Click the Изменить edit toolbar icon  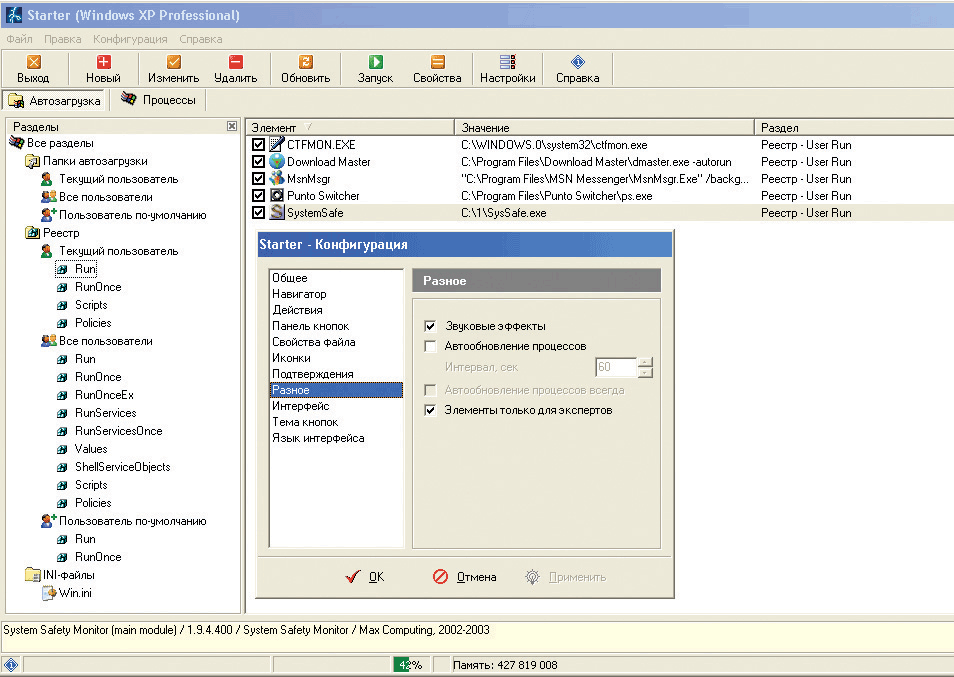(173, 61)
